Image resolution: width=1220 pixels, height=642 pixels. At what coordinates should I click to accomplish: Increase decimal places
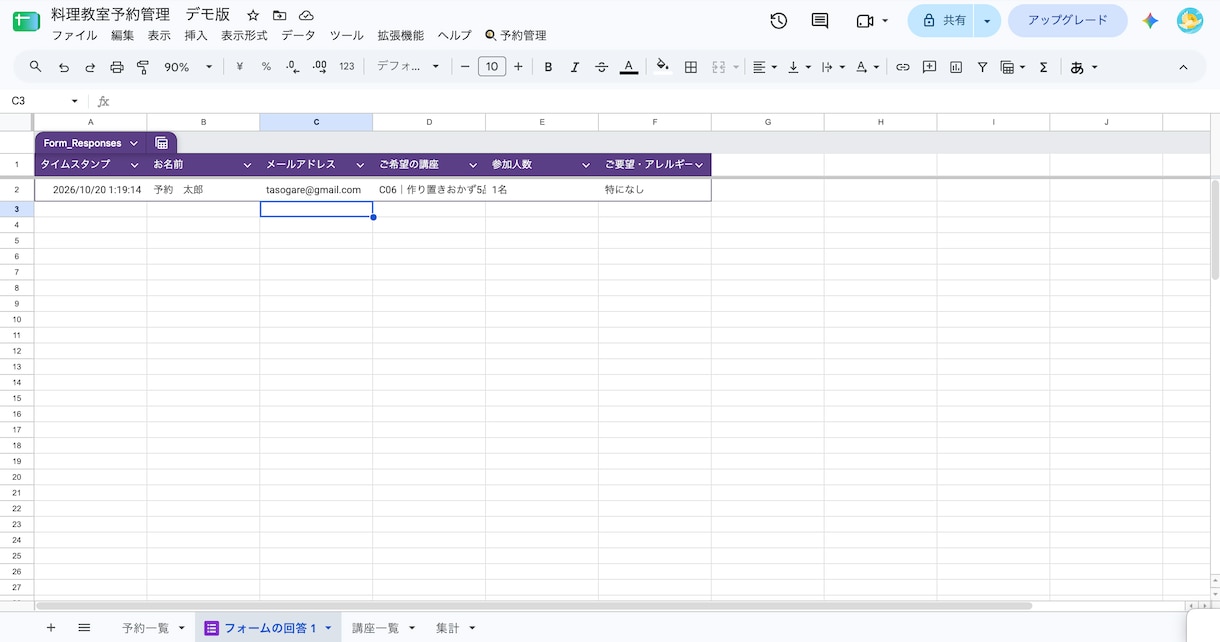tap(320, 67)
